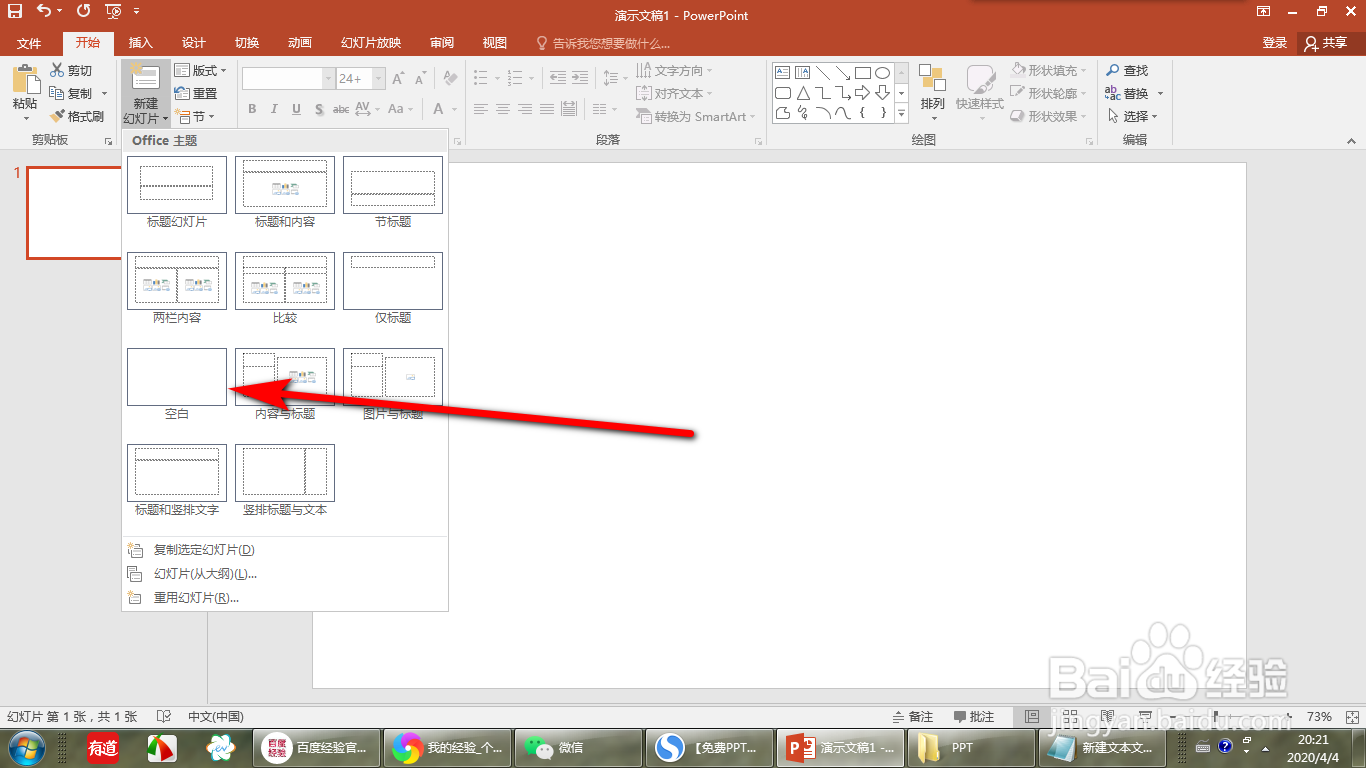Toggle strikethrough abc formatting
The width and height of the screenshot is (1366, 768).
tap(341, 109)
